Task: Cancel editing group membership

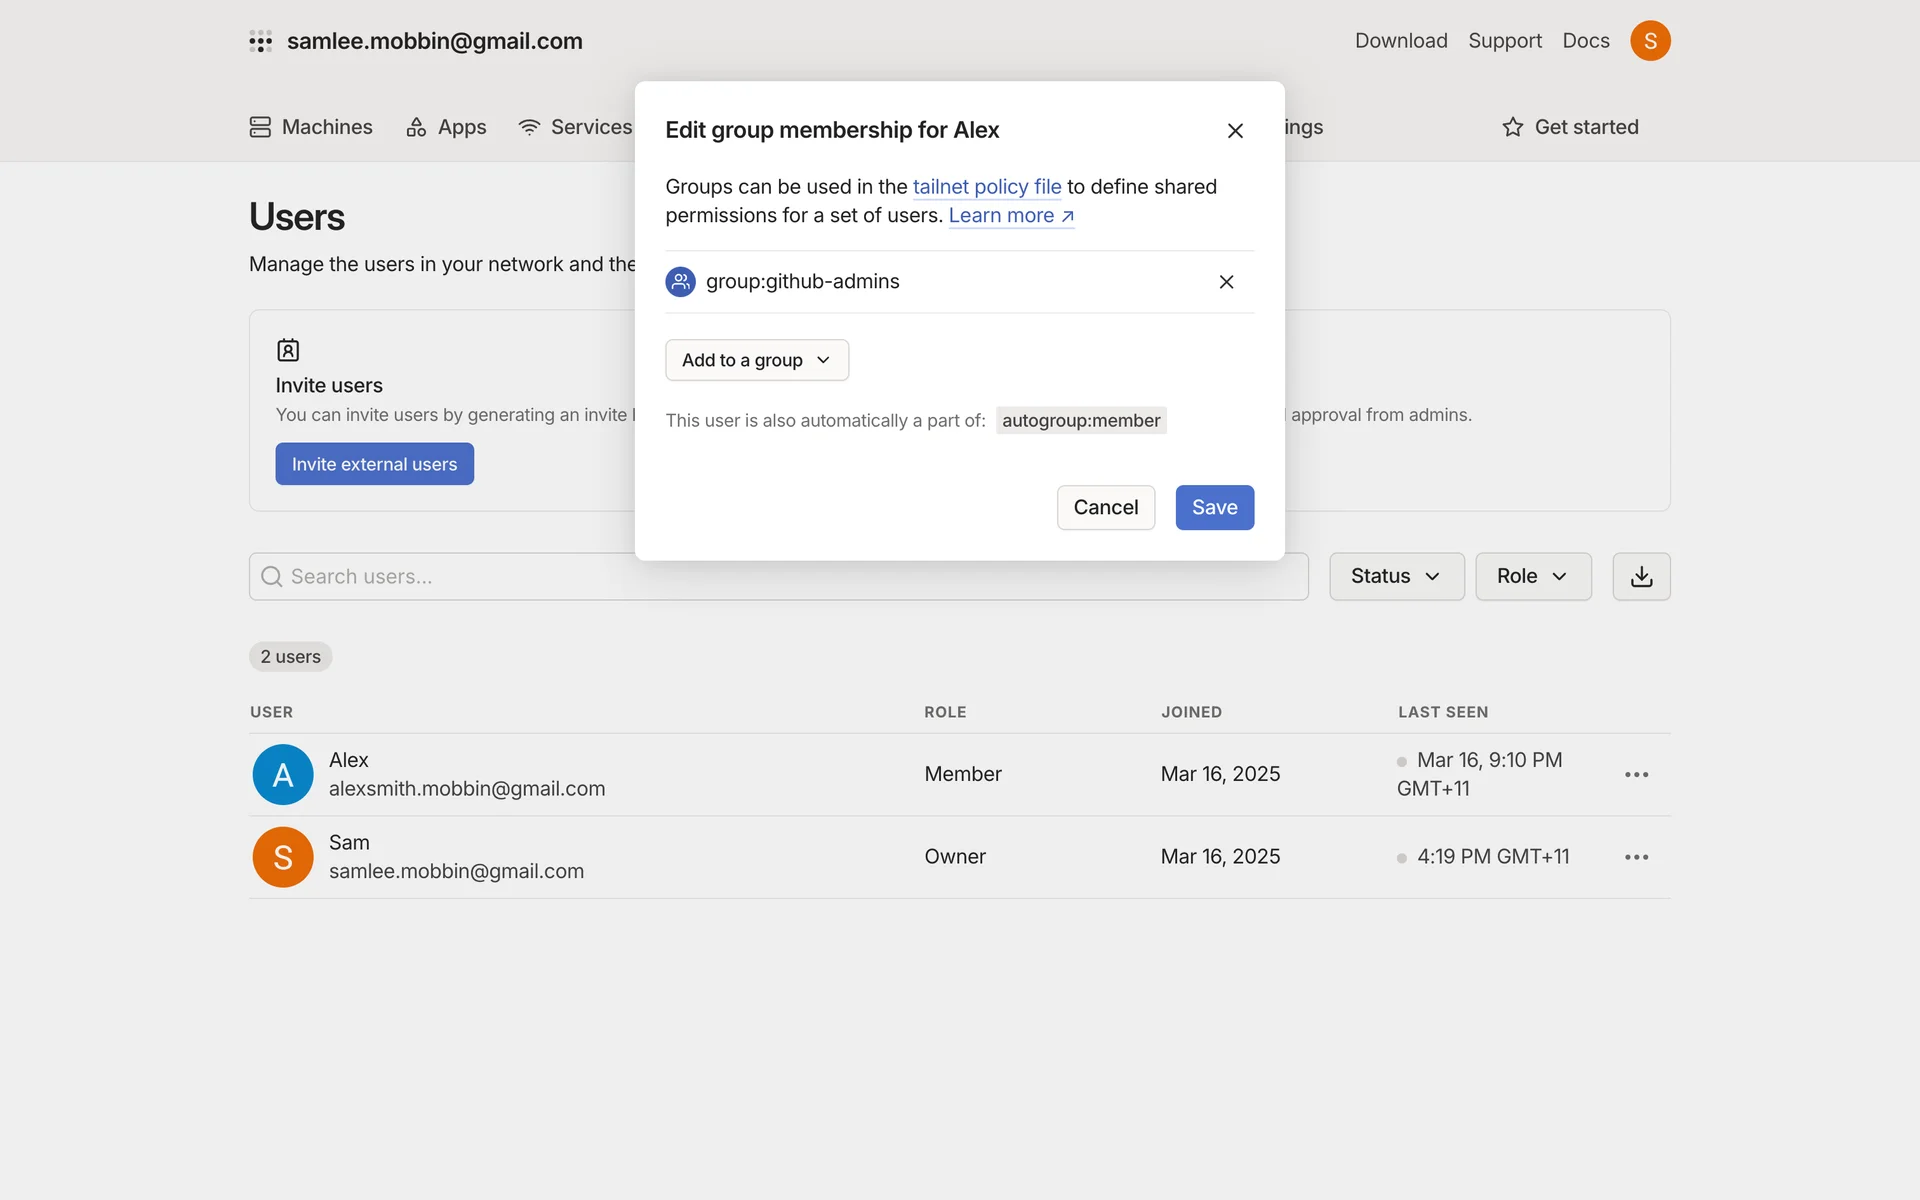Action: click(x=1105, y=507)
